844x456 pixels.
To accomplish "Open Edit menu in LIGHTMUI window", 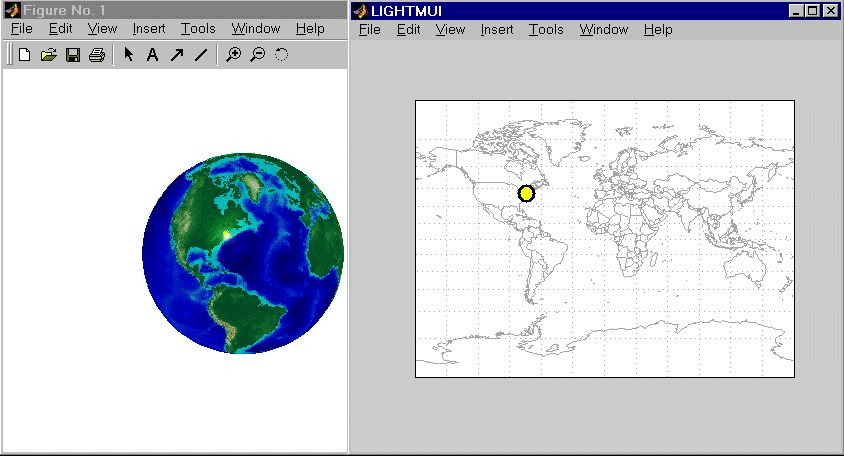I will point(408,30).
